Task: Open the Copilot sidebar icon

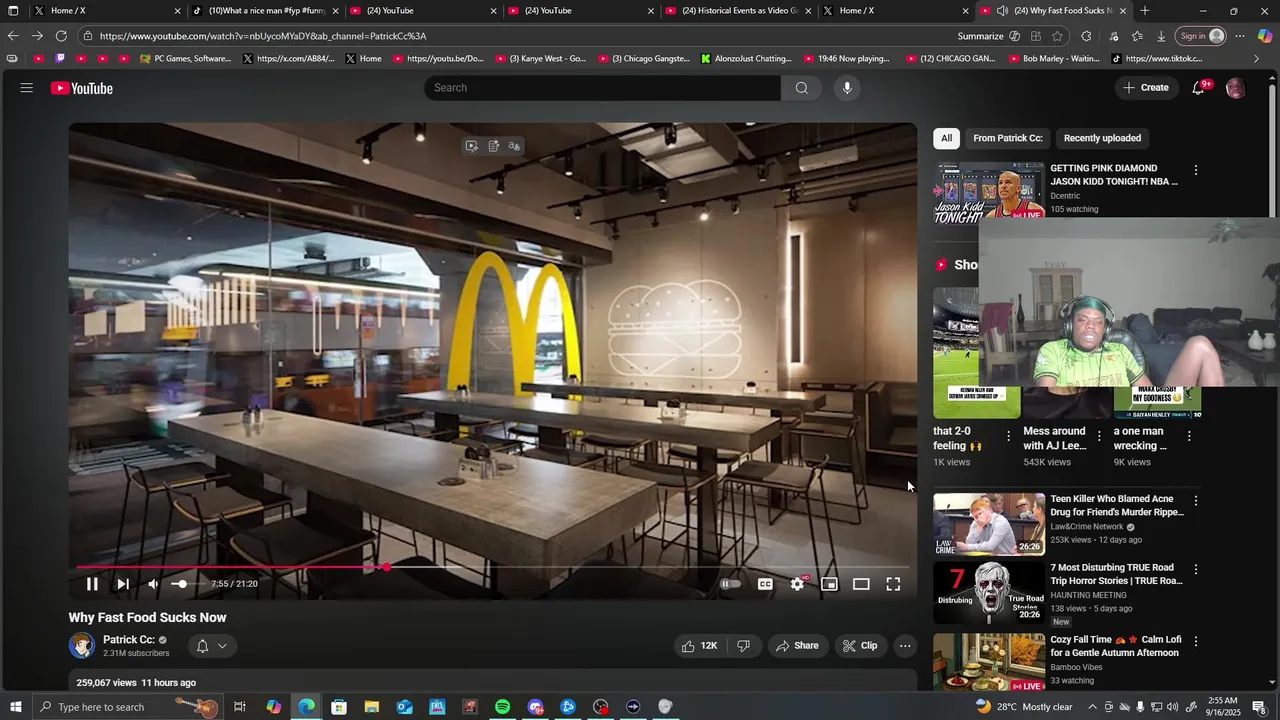Action: click(x=1265, y=36)
